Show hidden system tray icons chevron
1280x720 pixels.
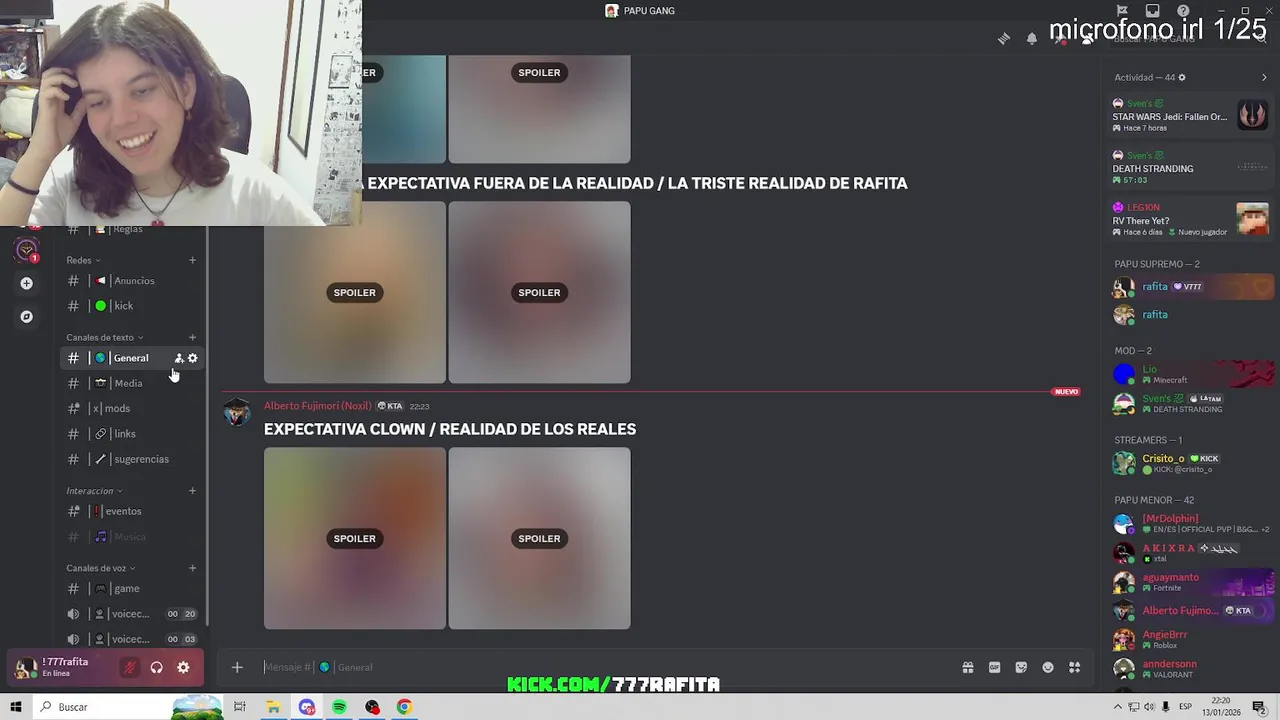[1117, 707]
